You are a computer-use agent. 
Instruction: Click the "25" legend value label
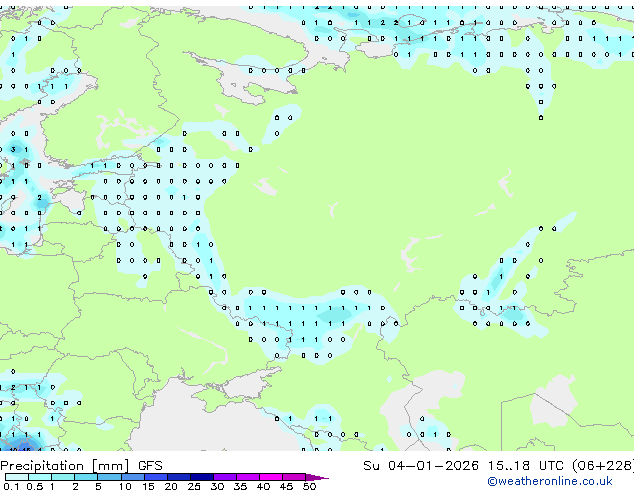pyautogui.click(x=194, y=486)
